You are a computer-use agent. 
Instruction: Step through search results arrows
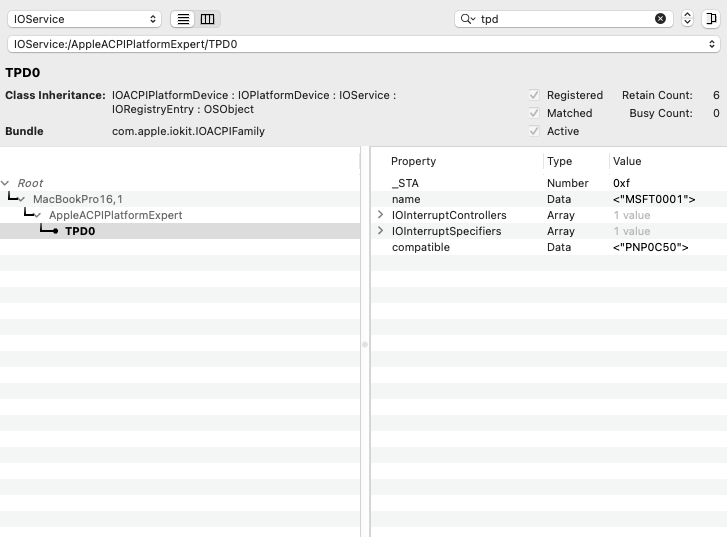point(687,19)
